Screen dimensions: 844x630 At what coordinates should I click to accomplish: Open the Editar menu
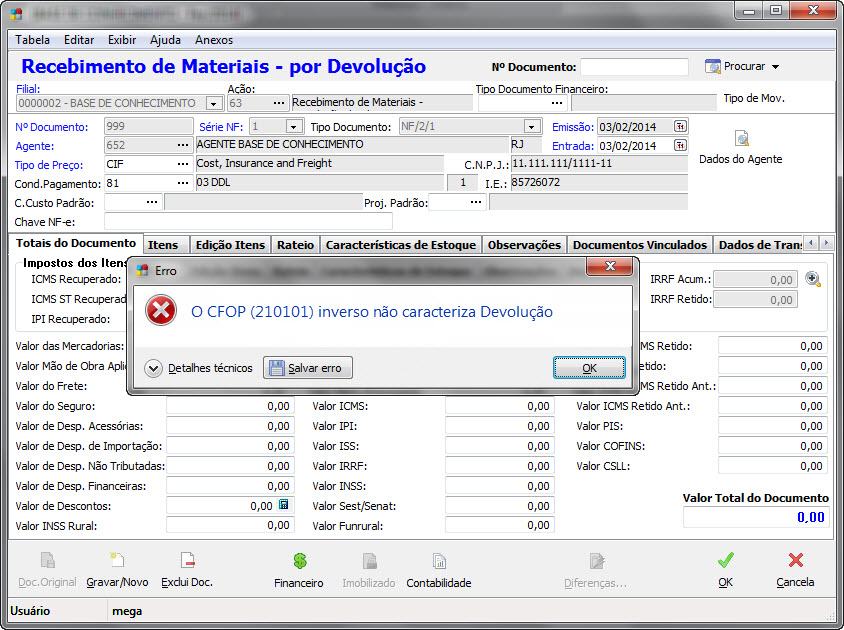(x=79, y=40)
